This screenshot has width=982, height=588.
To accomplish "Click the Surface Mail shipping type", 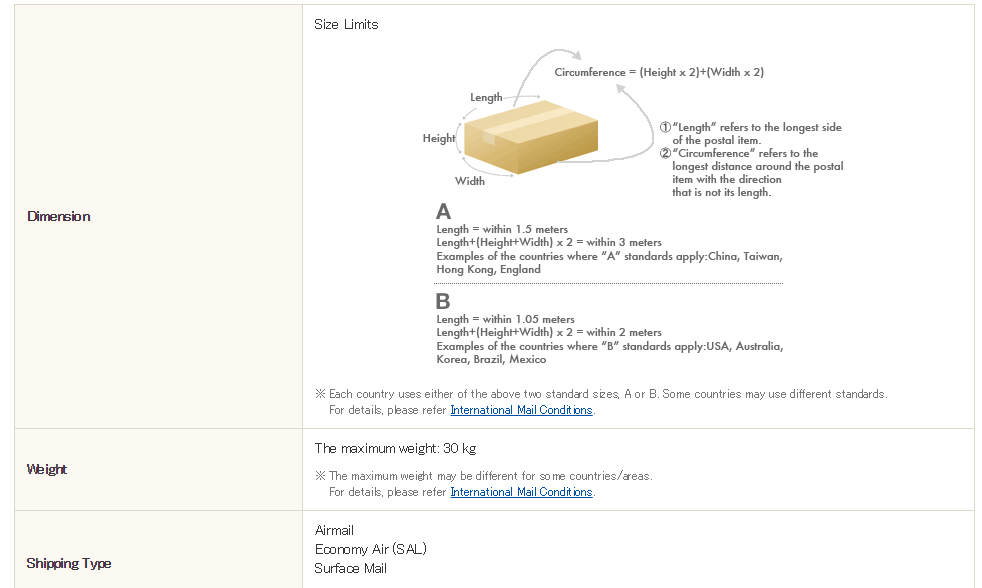I will click(351, 568).
